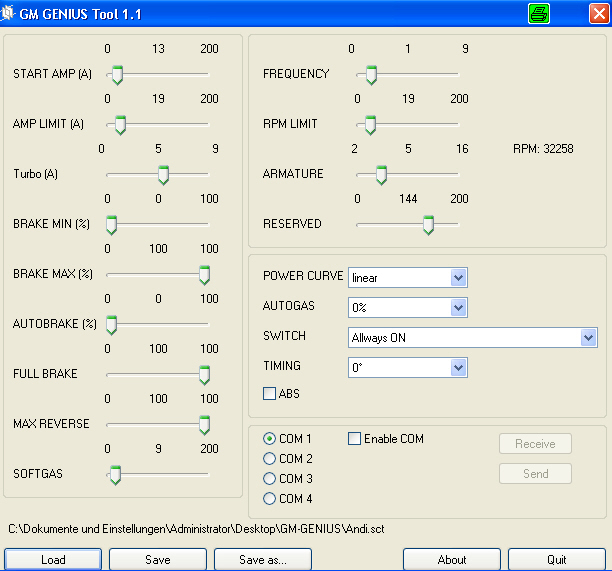Click the SOFTGAS slider thumb
612x571 pixels.
[115, 475]
